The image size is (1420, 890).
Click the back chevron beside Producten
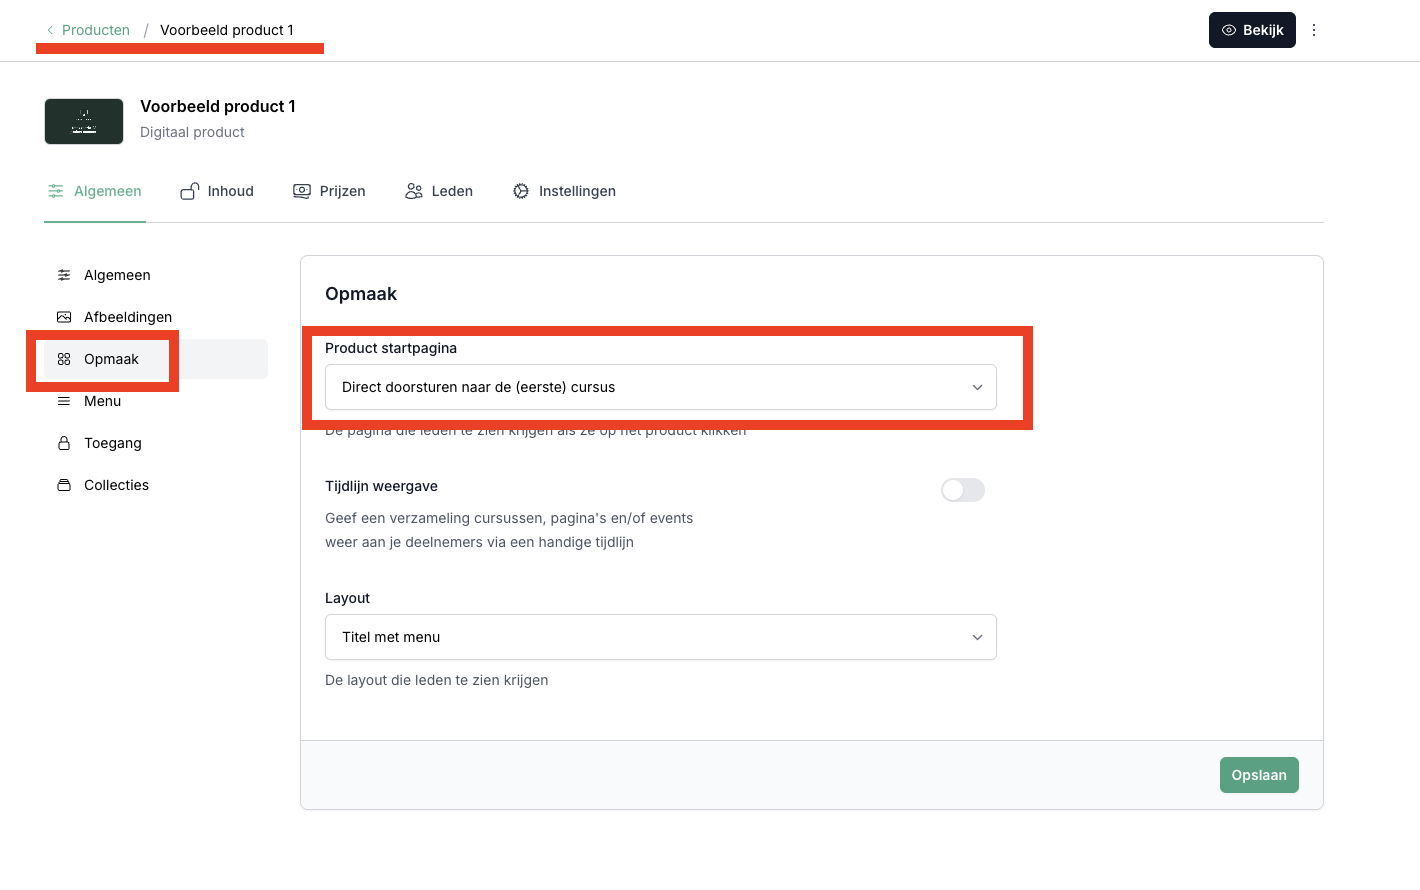pos(50,30)
